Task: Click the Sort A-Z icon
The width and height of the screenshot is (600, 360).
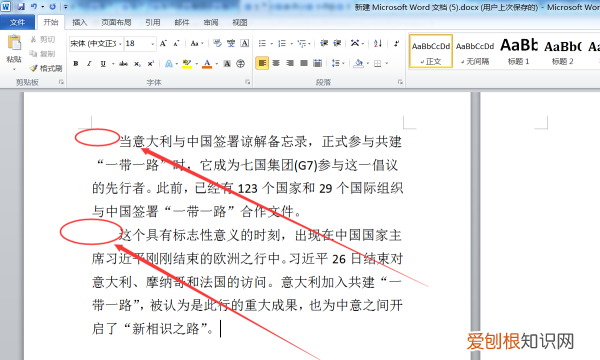Action: pos(378,43)
